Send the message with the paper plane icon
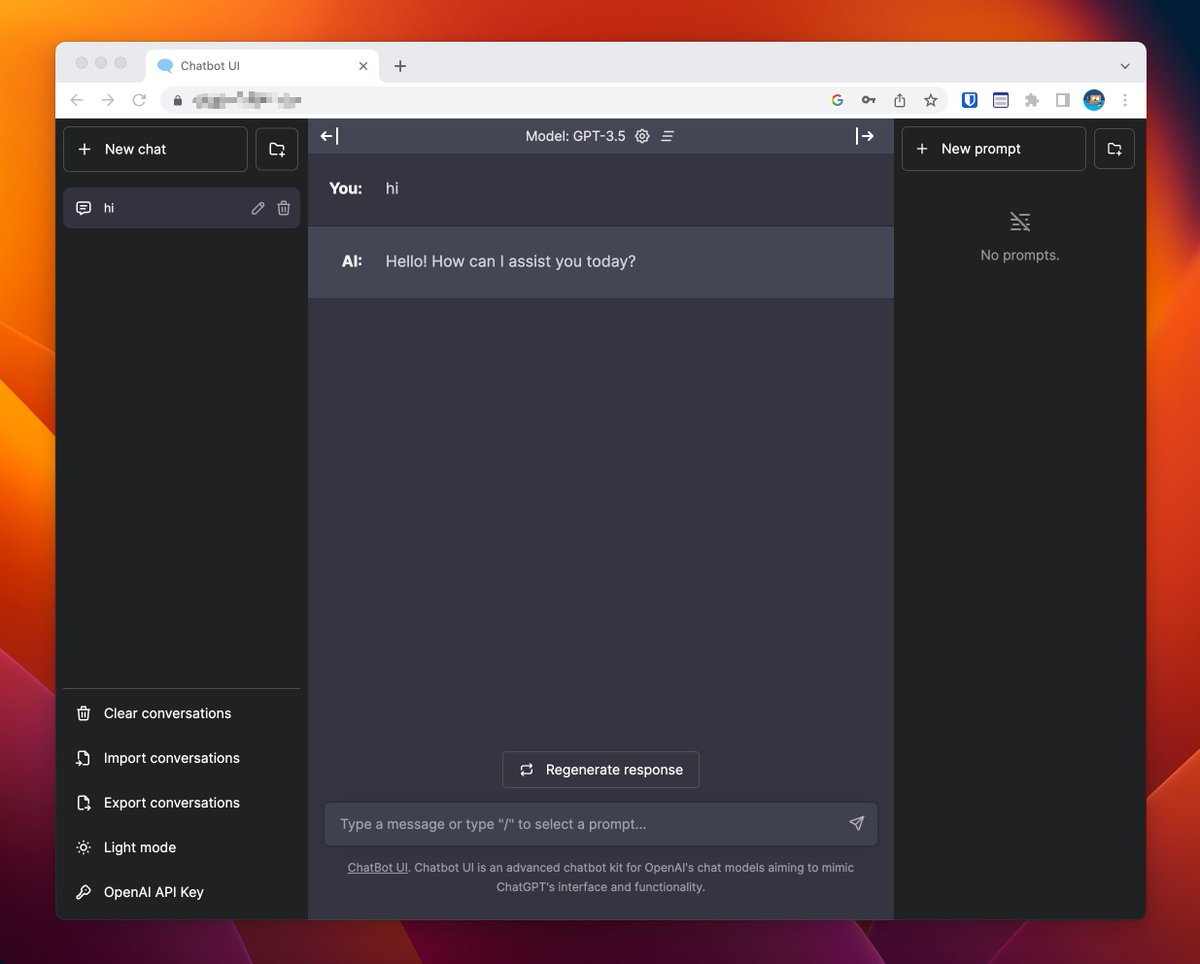Viewport: 1200px width, 964px height. click(856, 824)
